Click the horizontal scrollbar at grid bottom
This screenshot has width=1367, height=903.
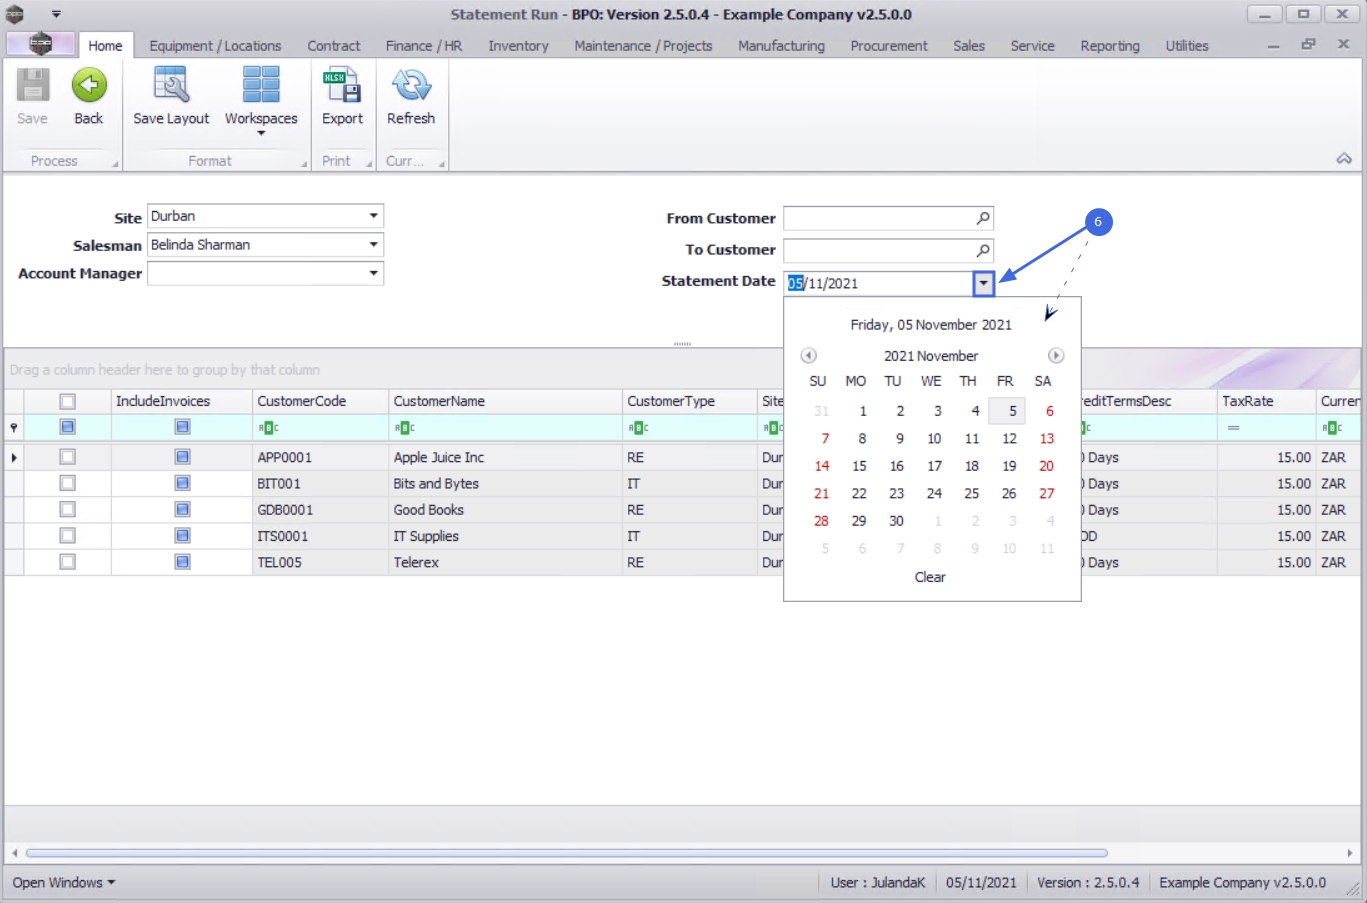566,853
